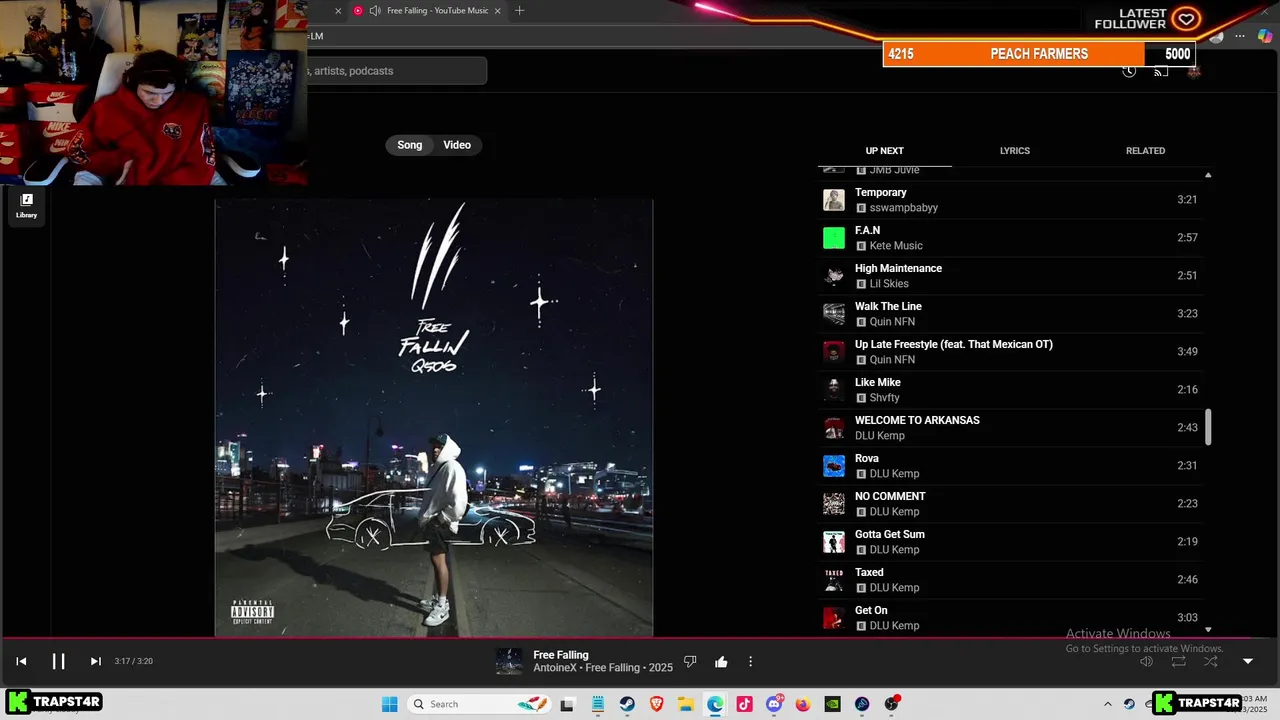Skip to the previous track
The height and width of the screenshot is (720, 1280).
point(21,661)
